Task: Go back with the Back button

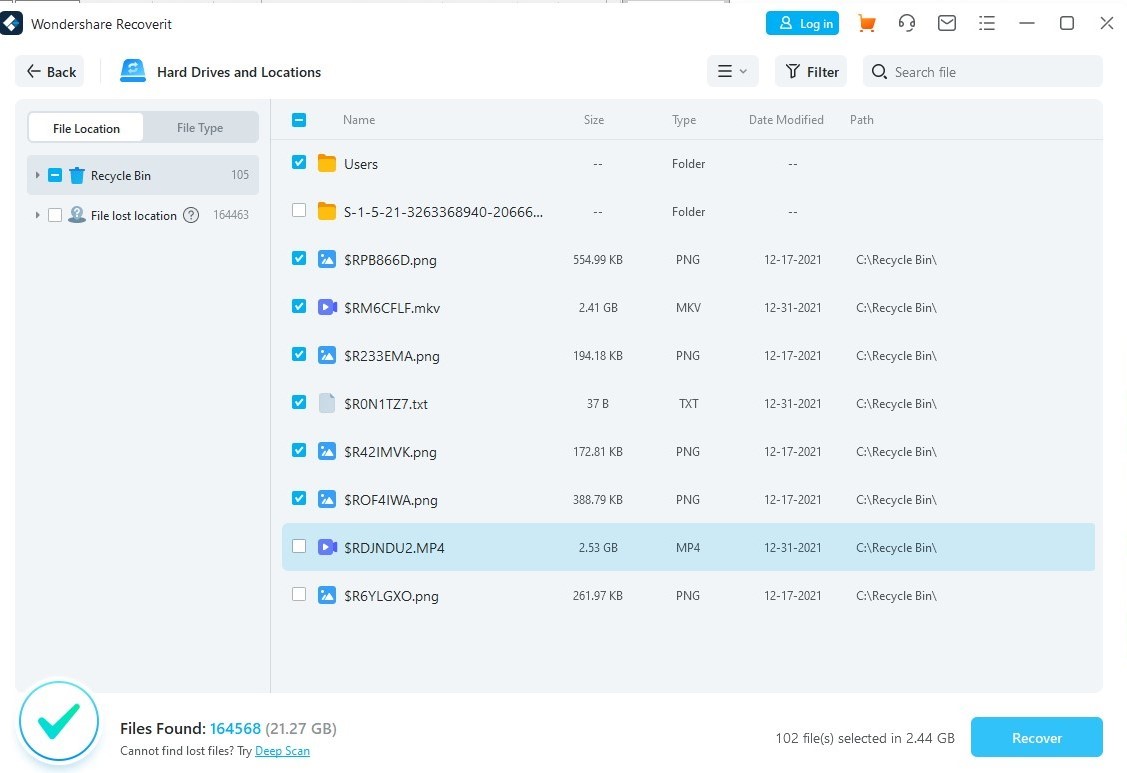Action: pyautogui.click(x=50, y=71)
